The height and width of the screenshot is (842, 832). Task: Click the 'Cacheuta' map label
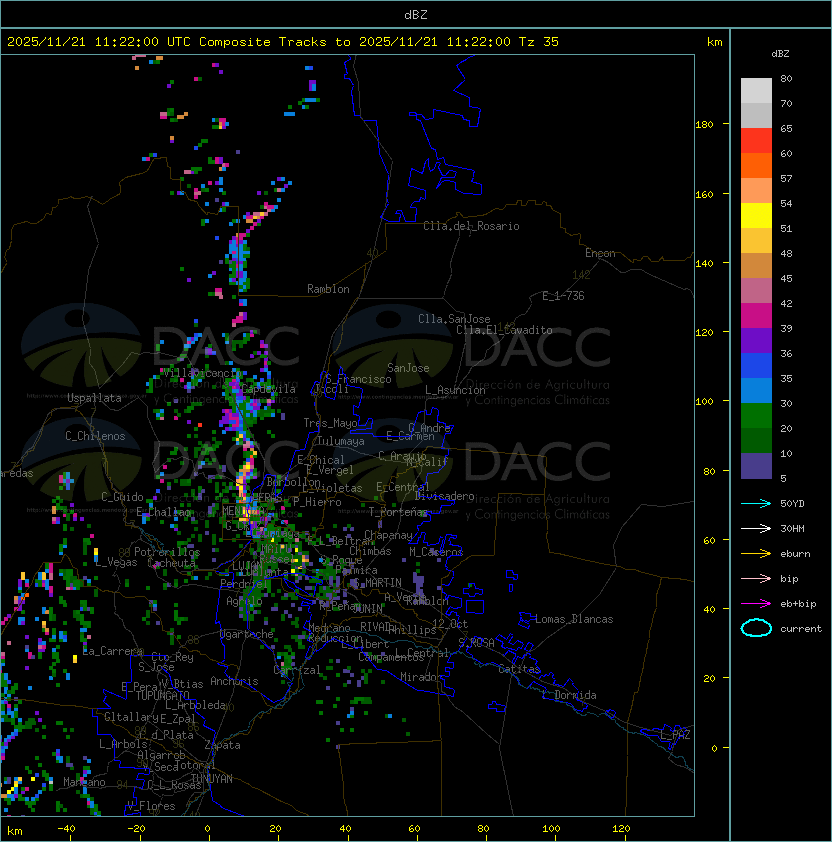pyautogui.click(x=172, y=563)
